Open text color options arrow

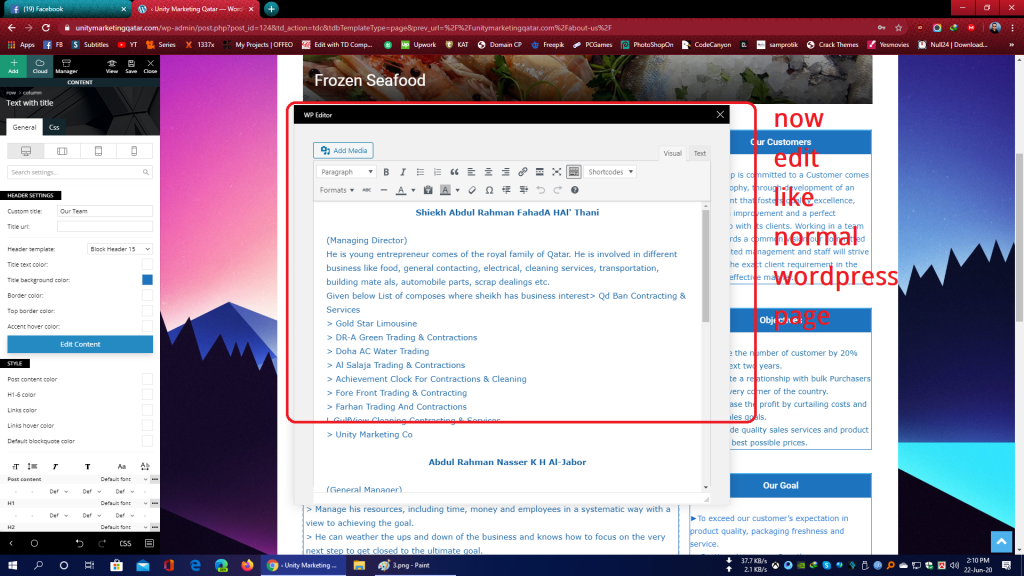pos(413,190)
